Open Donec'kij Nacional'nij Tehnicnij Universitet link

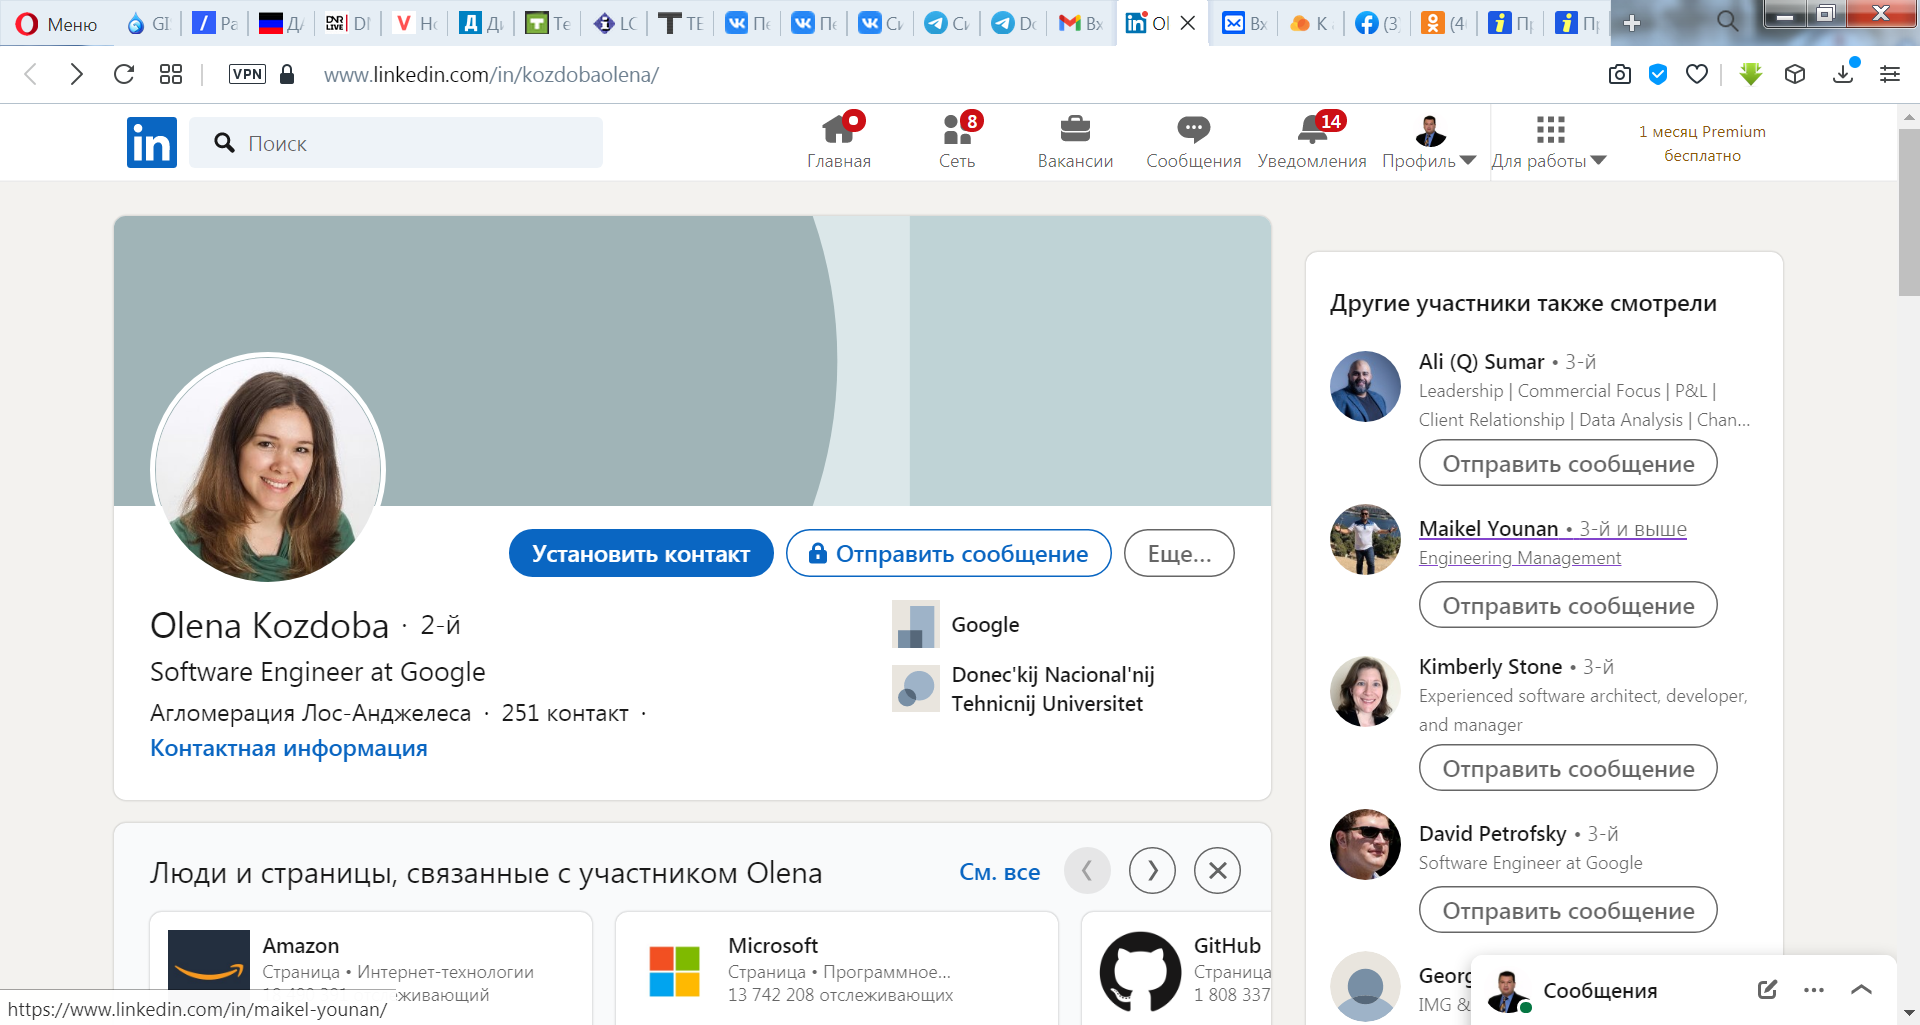tap(1023, 689)
